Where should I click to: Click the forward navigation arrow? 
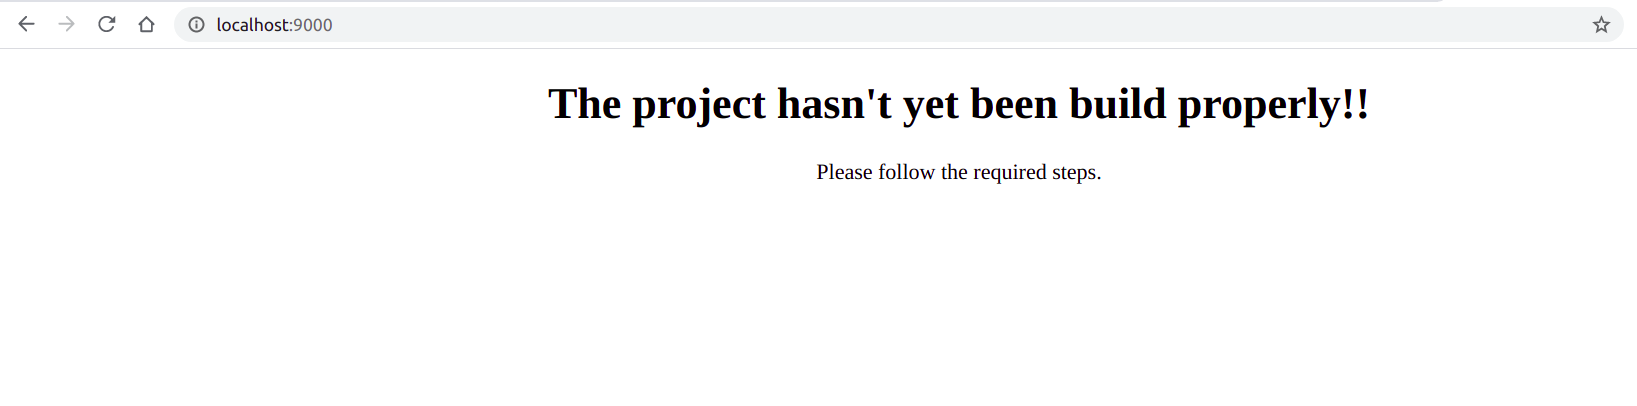coord(66,24)
